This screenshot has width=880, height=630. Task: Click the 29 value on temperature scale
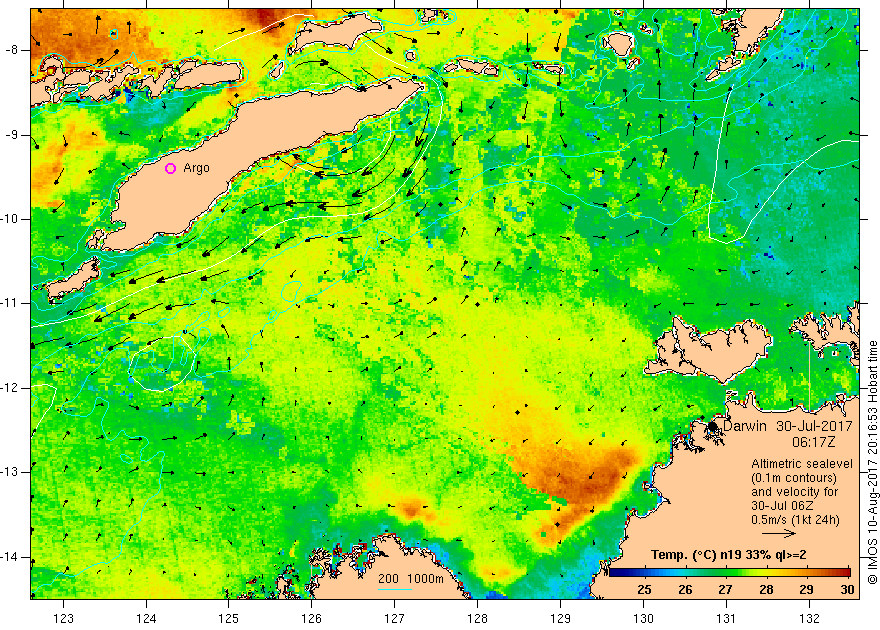(x=806, y=589)
